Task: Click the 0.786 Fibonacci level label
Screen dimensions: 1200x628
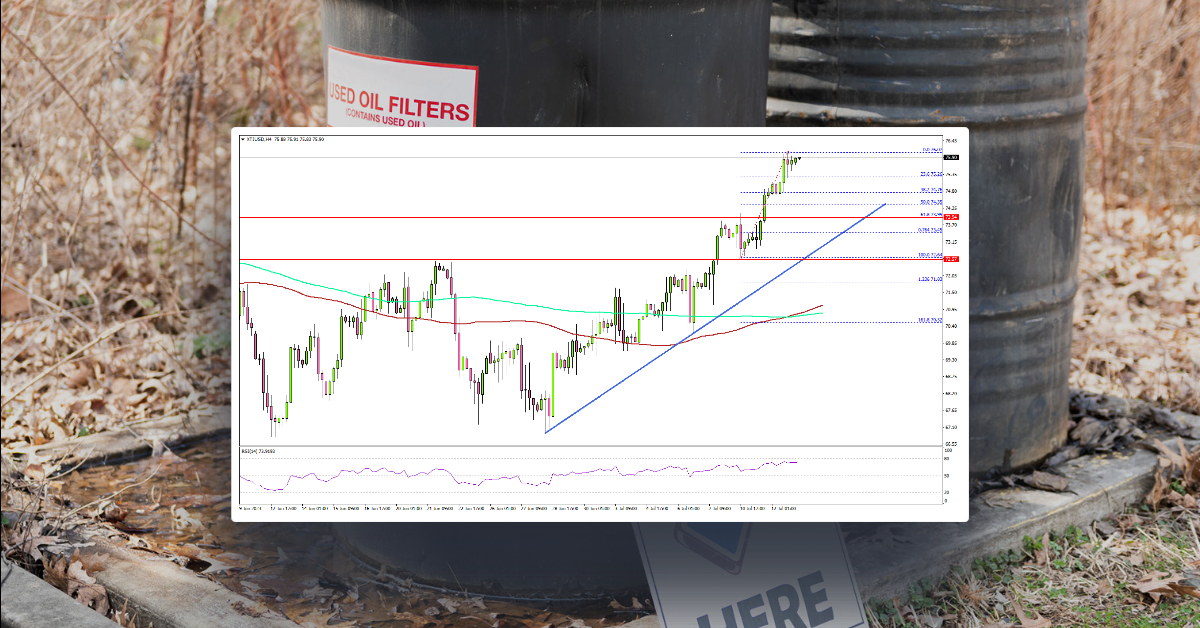Action: [x=928, y=228]
